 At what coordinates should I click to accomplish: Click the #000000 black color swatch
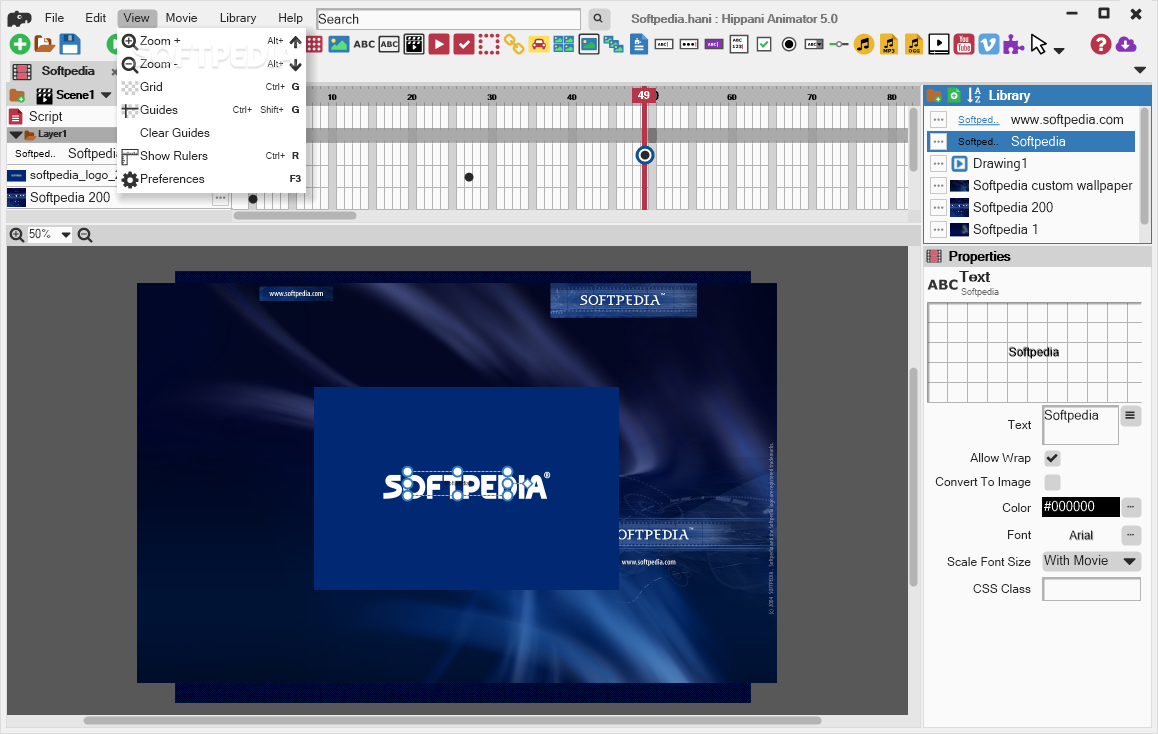1080,507
